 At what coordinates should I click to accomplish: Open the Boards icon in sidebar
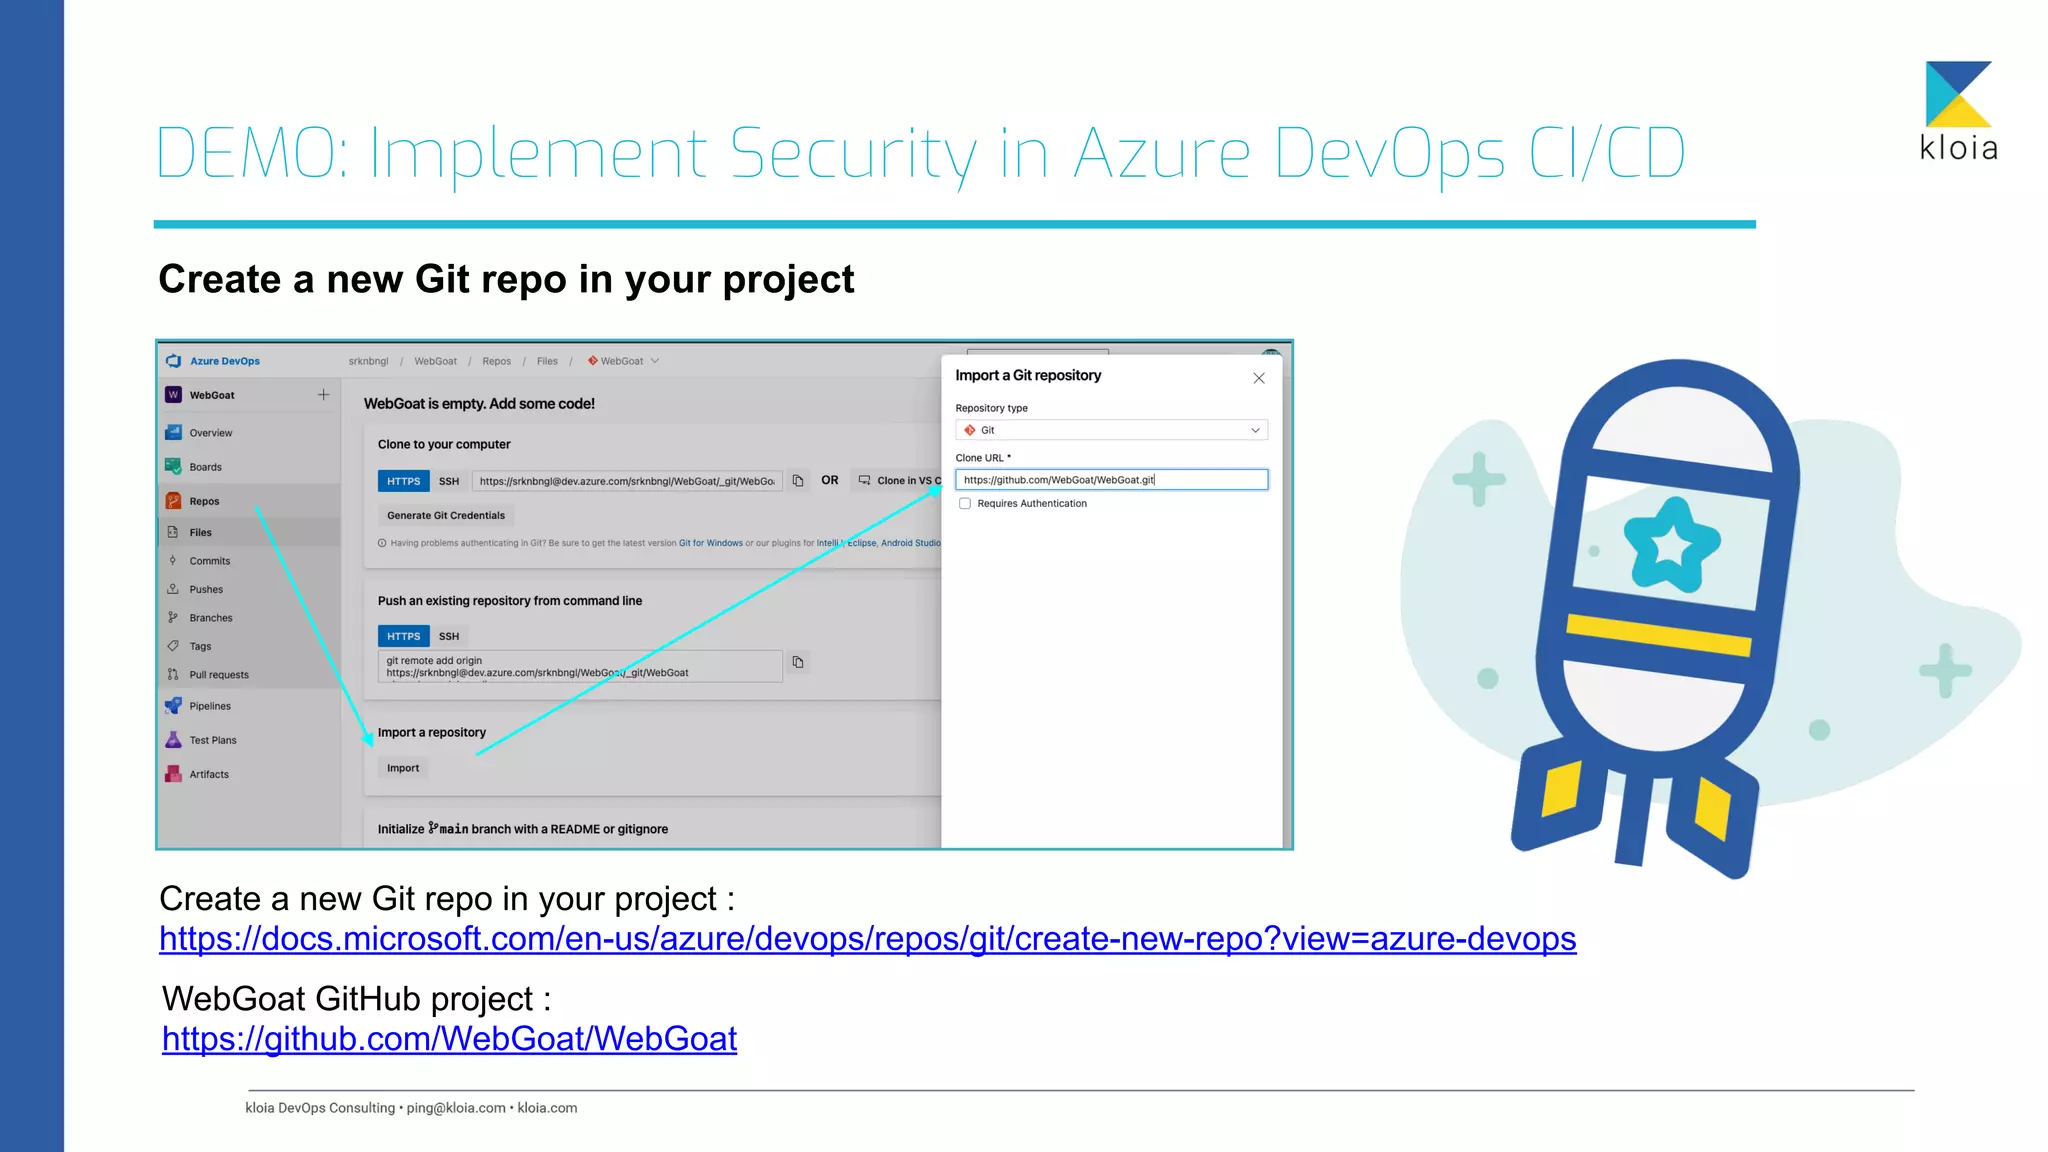click(173, 467)
